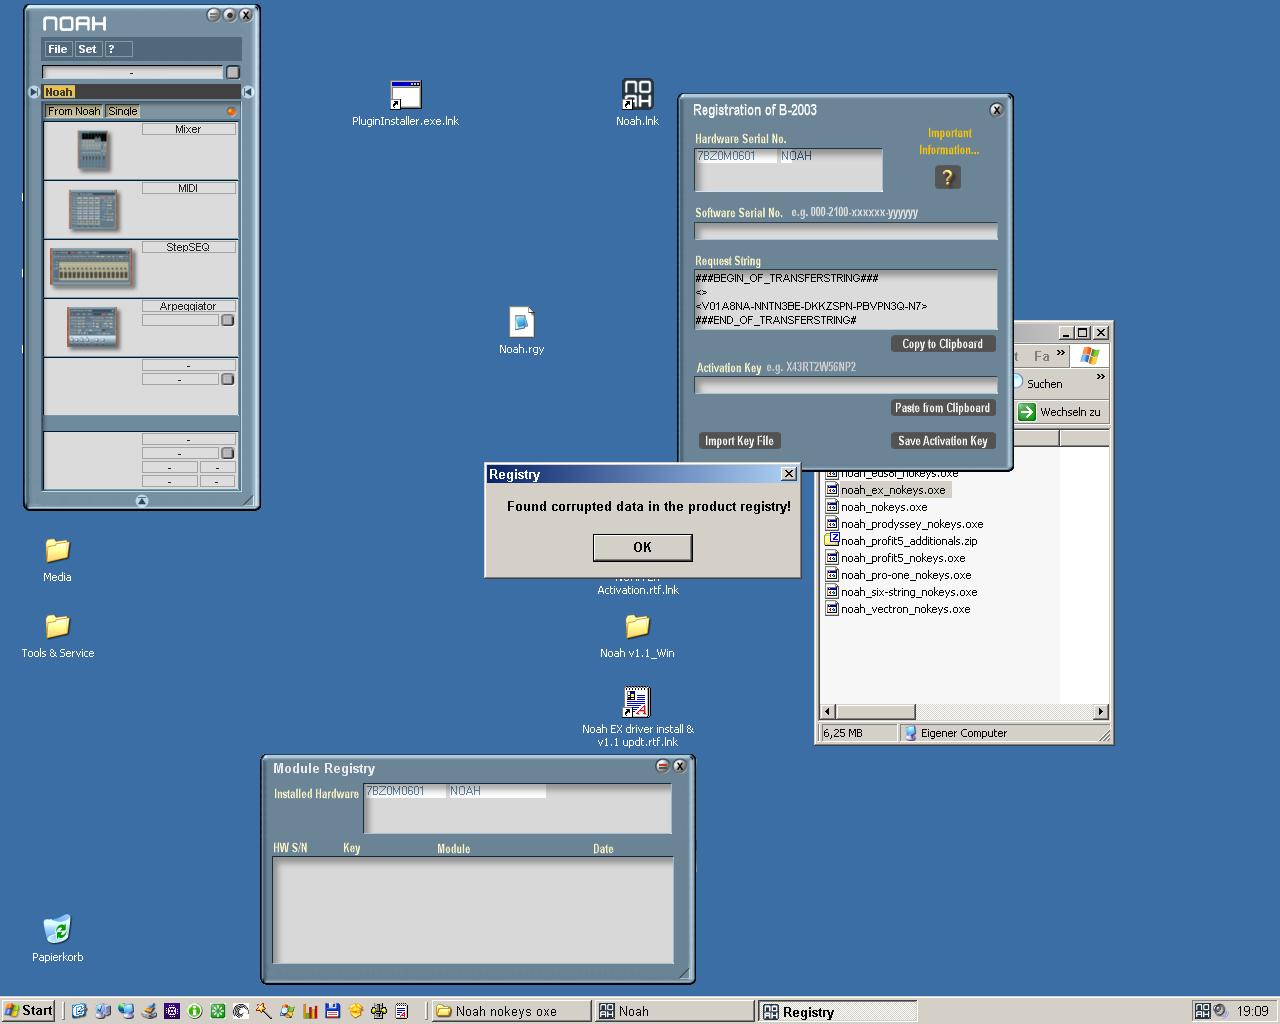This screenshot has width=1280, height=1024.
Task: Click the Mixer label box
Action: tap(188, 129)
